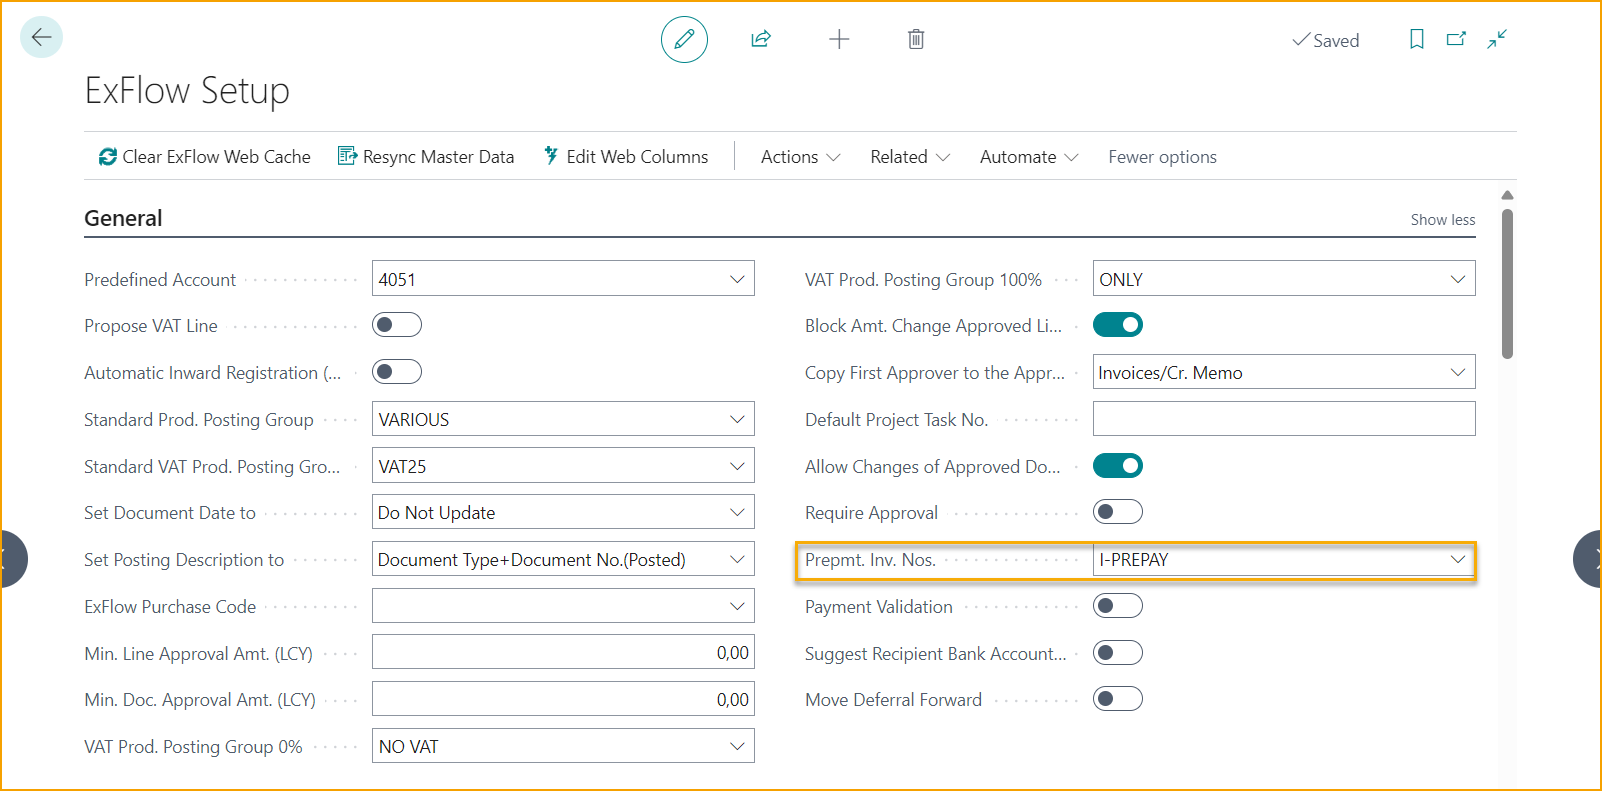Open page in new window icon

1456,39
